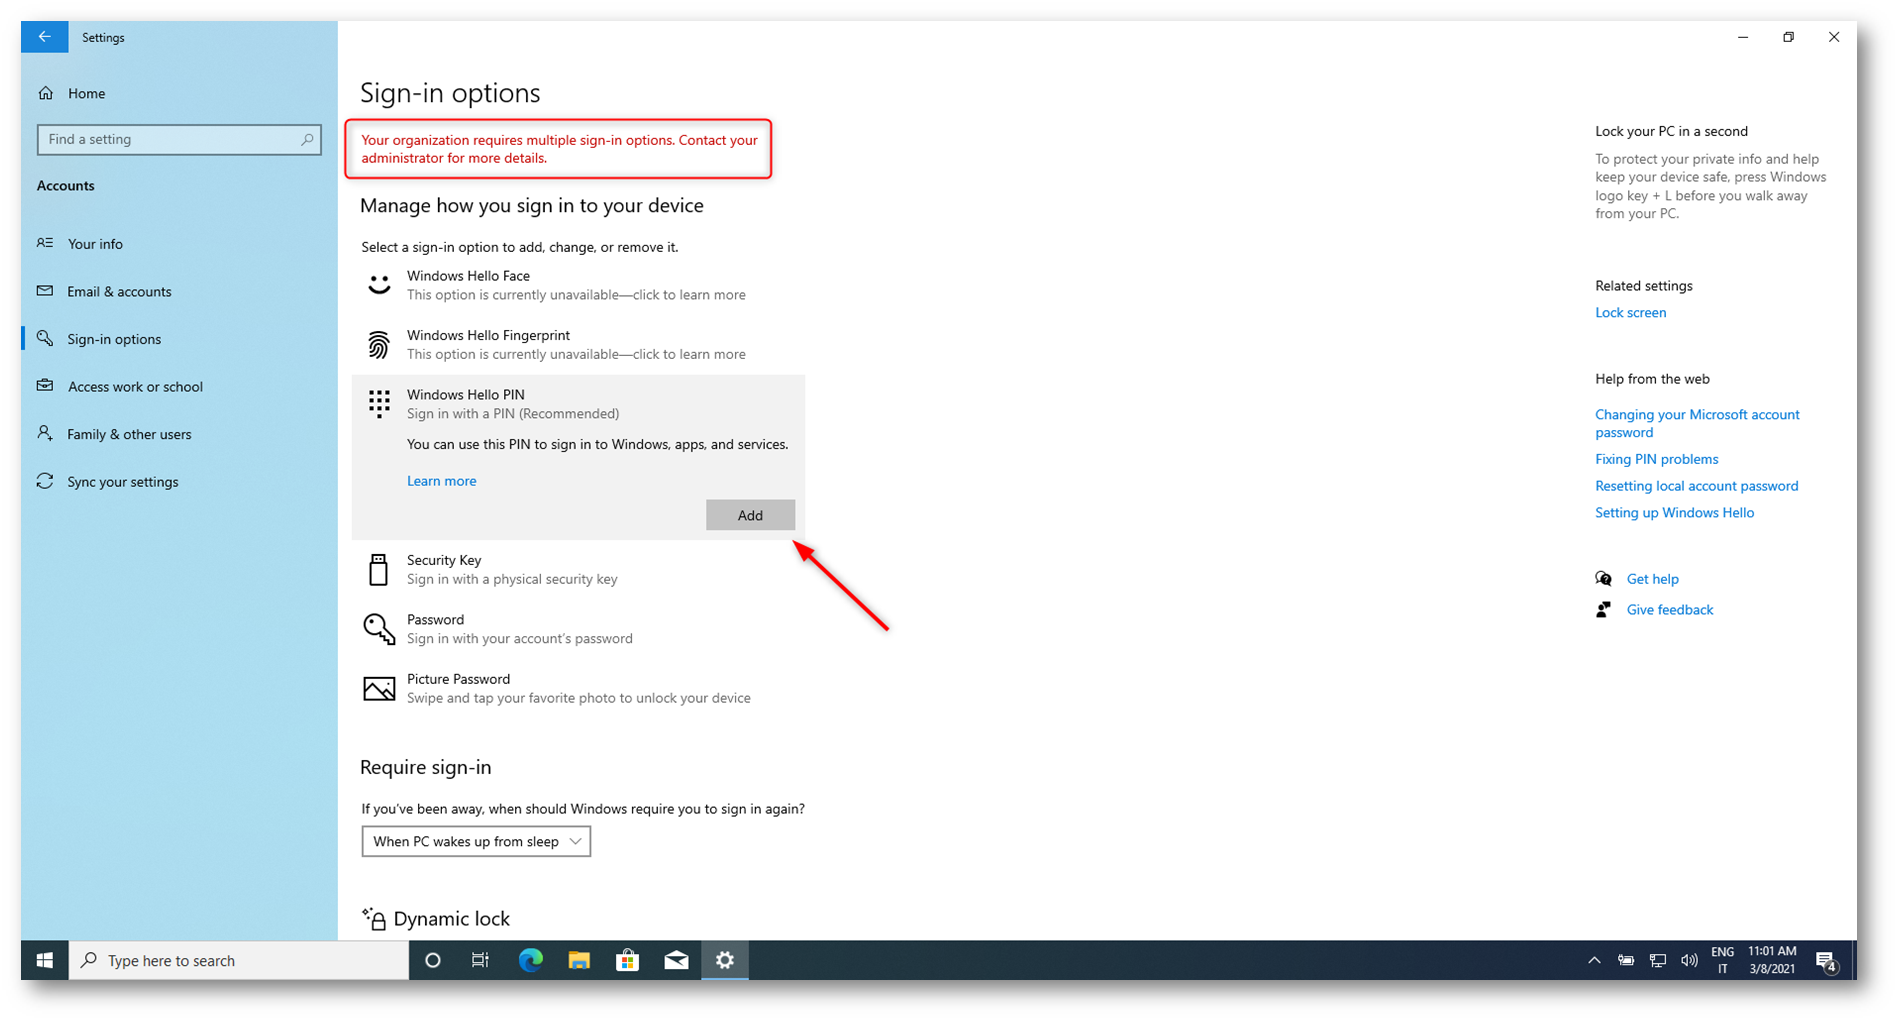1899x1022 pixels.
Task: Click the Windows Hello PIN keypad icon
Action: [379, 403]
